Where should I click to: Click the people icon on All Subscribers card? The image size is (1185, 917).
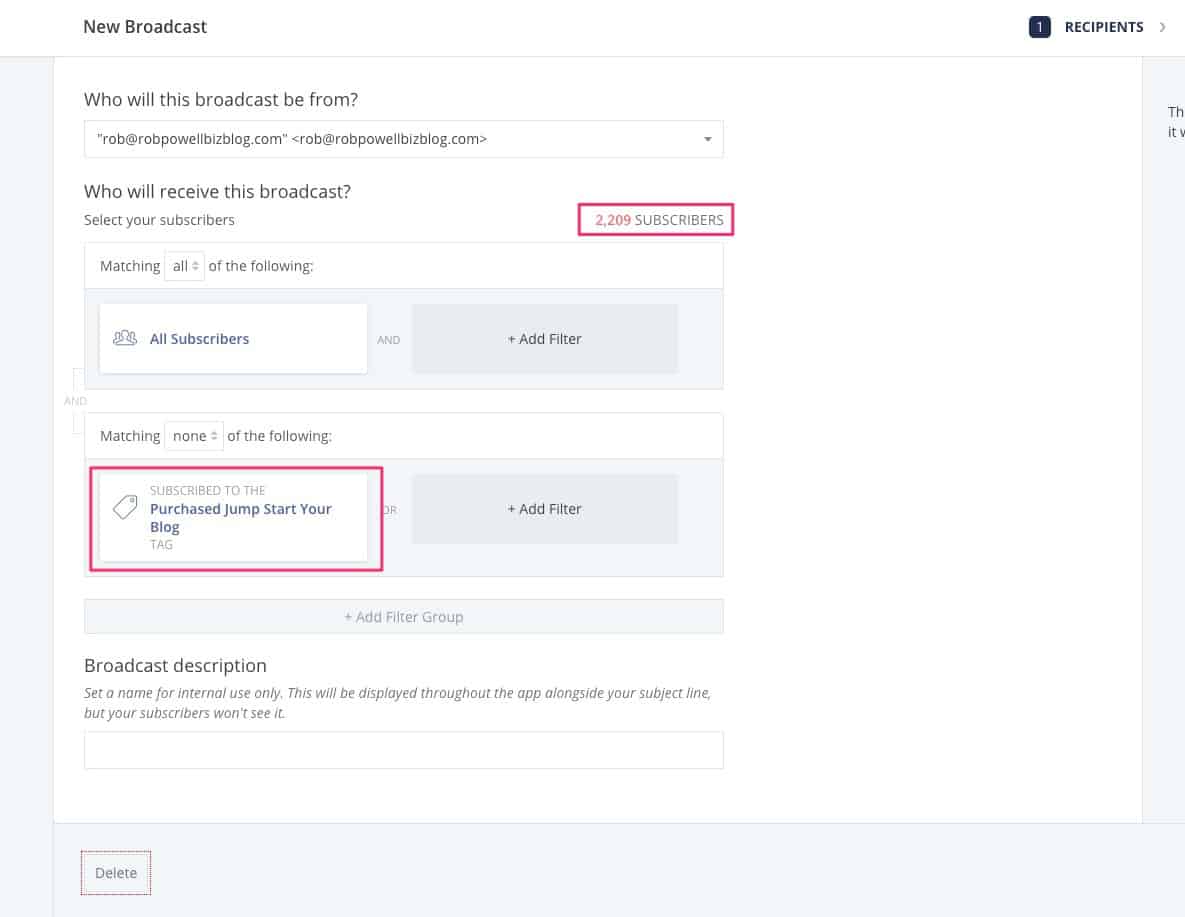[125, 338]
